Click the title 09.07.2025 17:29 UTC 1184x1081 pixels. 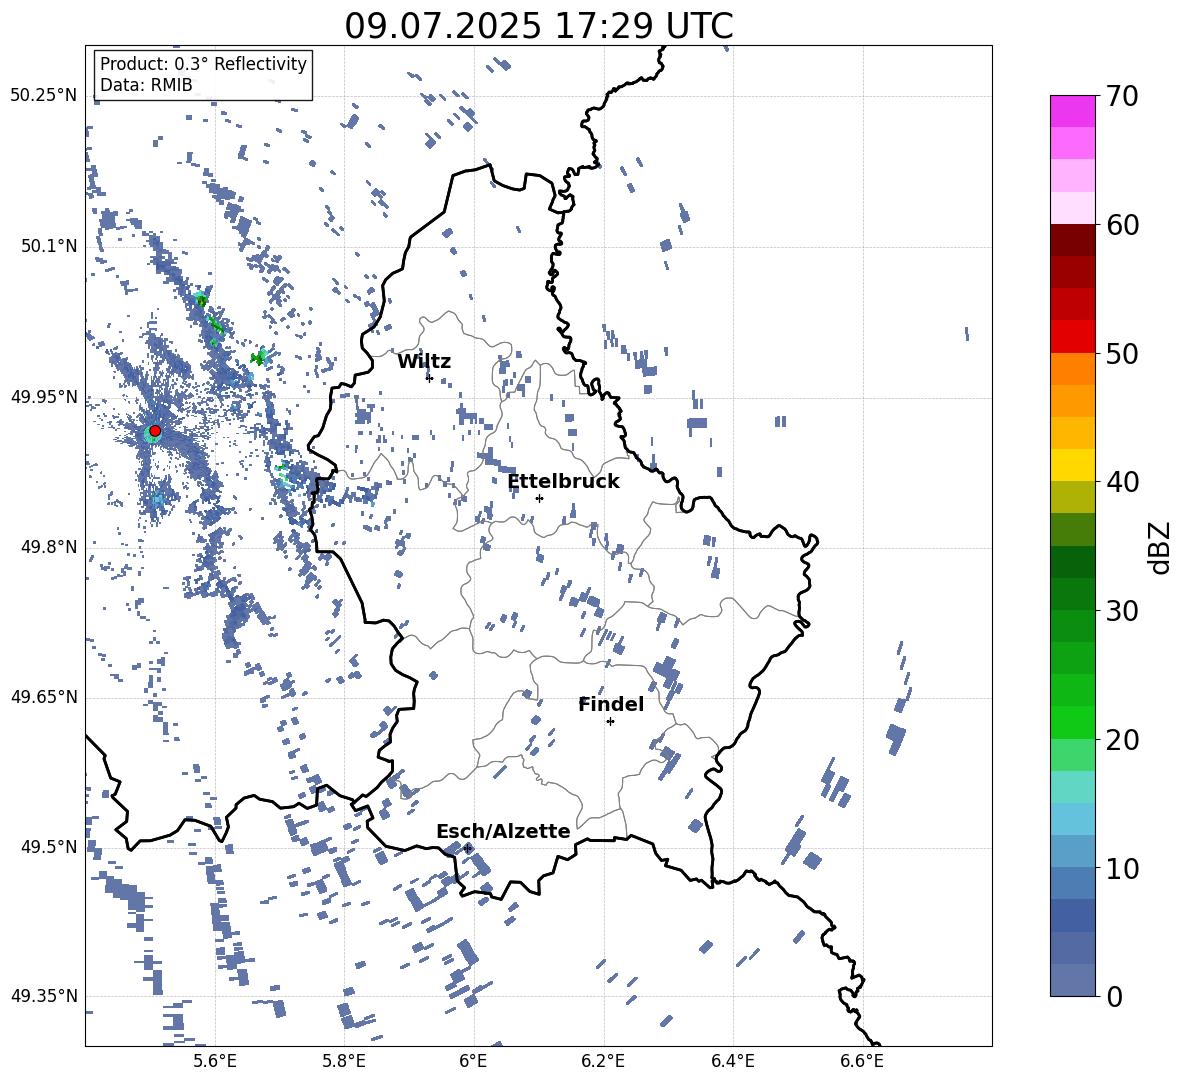[x=539, y=26]
